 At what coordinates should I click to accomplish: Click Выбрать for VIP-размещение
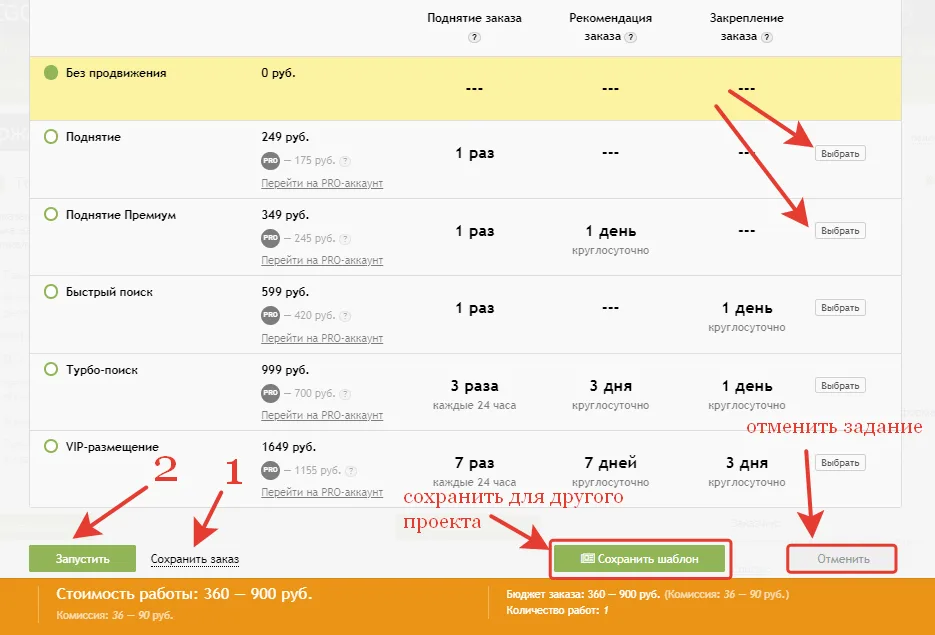[x=839, y=462]
